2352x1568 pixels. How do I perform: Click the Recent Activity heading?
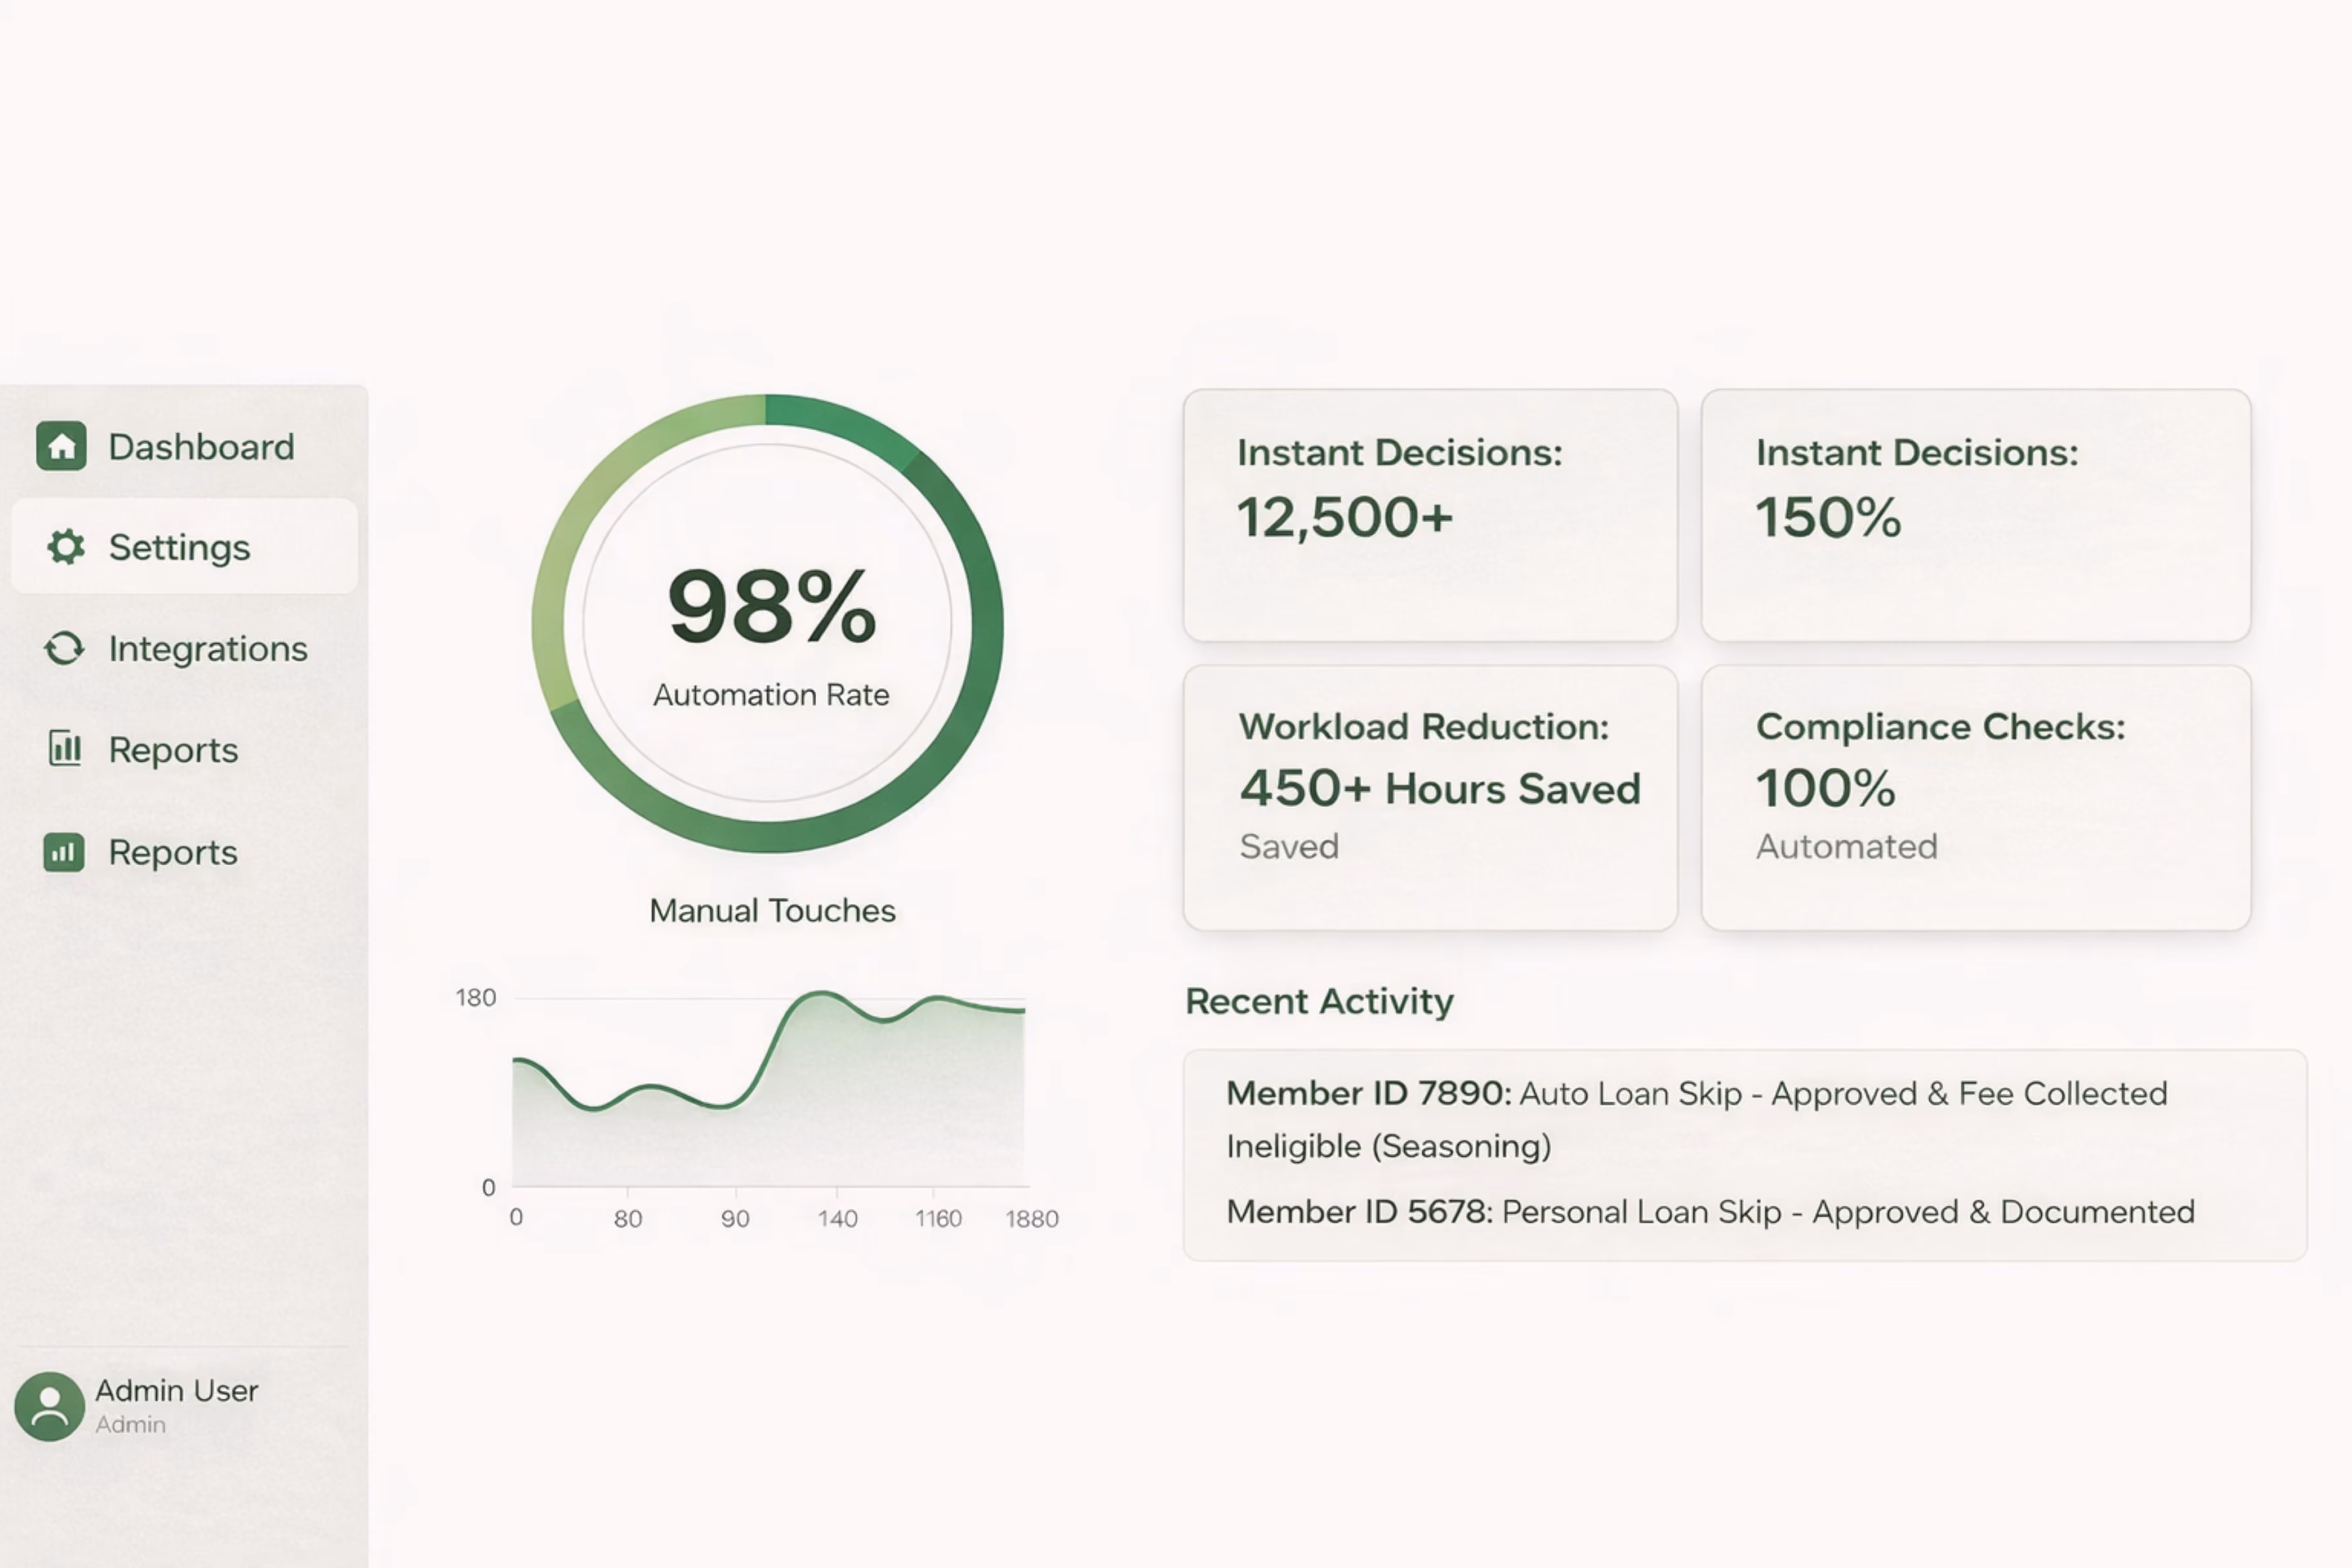click(1319, 1001)
